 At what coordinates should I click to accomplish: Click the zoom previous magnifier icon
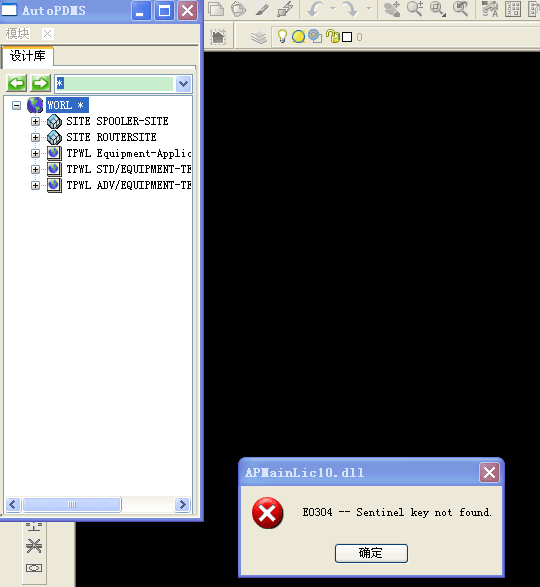click(x=460, y=9)
